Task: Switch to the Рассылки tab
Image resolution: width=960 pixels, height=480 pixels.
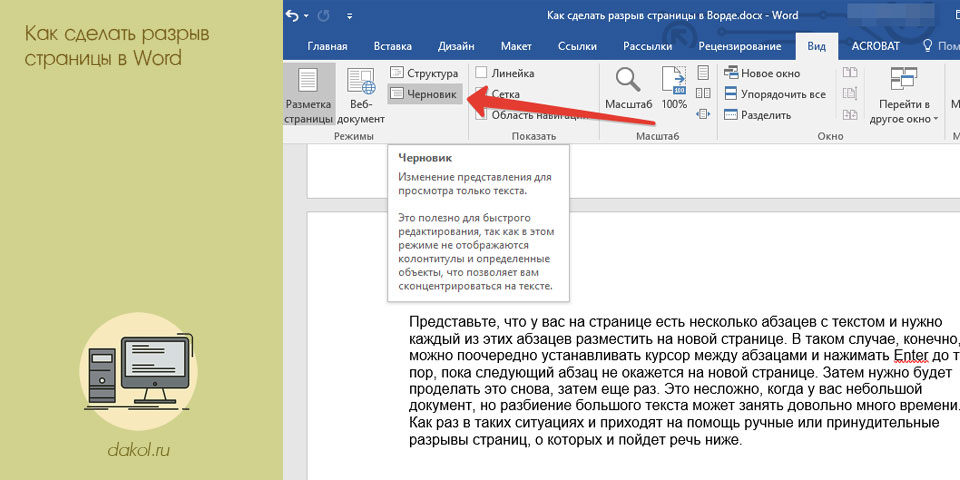Action: (647, 47)
